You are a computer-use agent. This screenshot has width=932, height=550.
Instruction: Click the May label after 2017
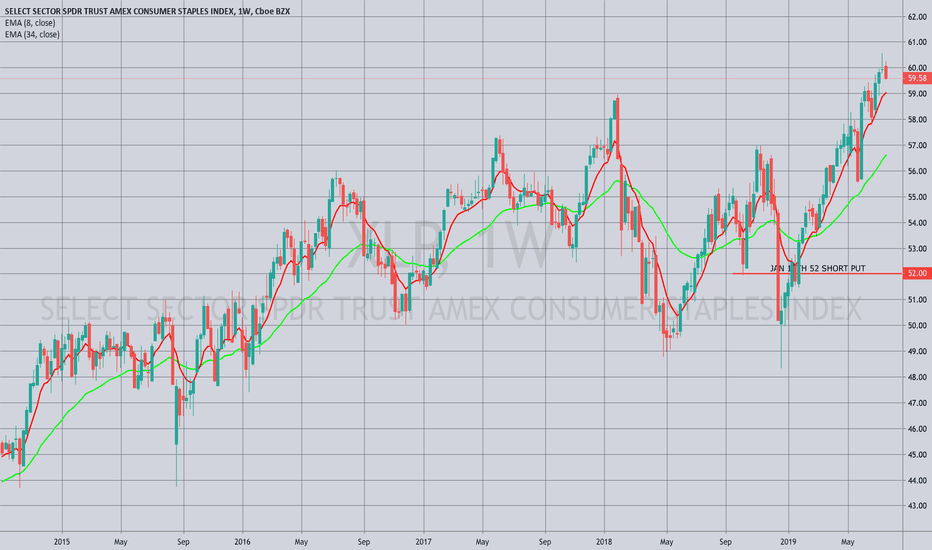point(483,542)
